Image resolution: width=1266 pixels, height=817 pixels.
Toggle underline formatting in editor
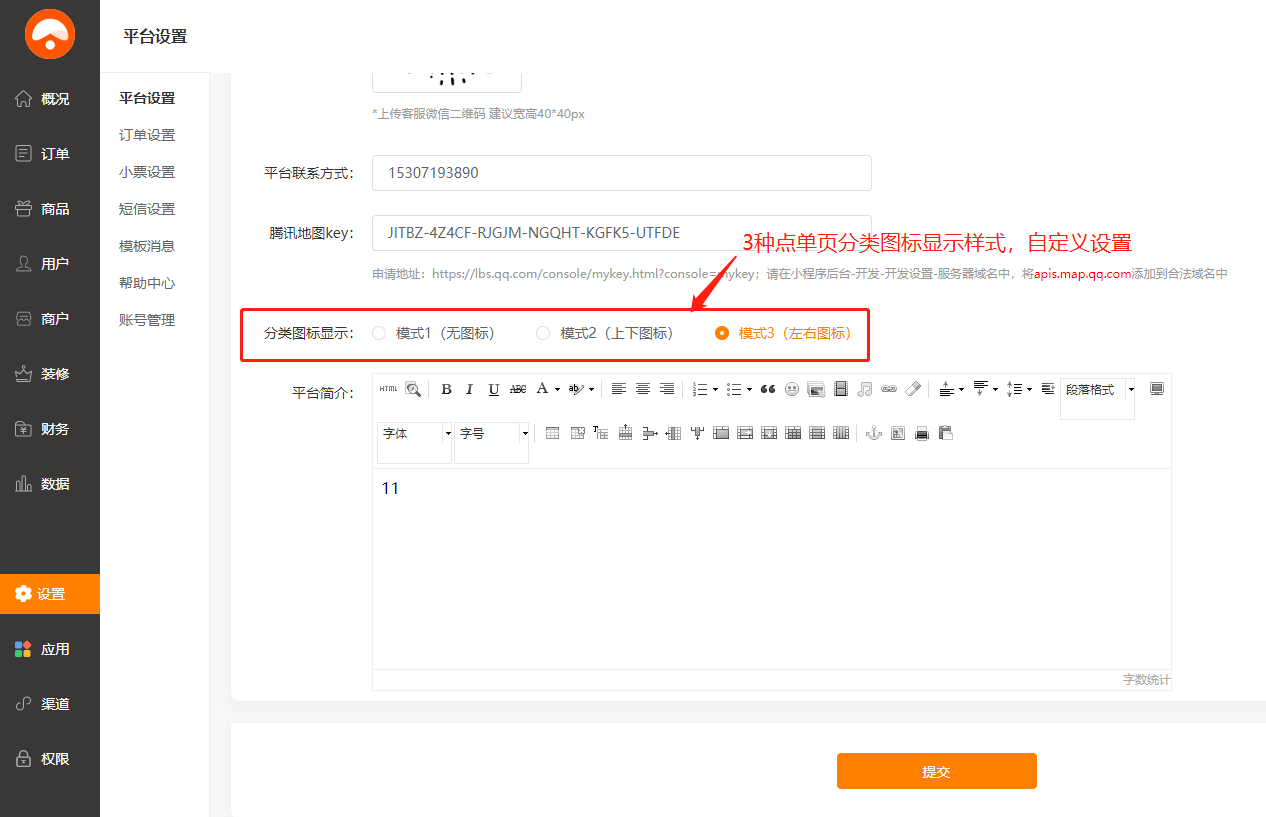[494, 389]
